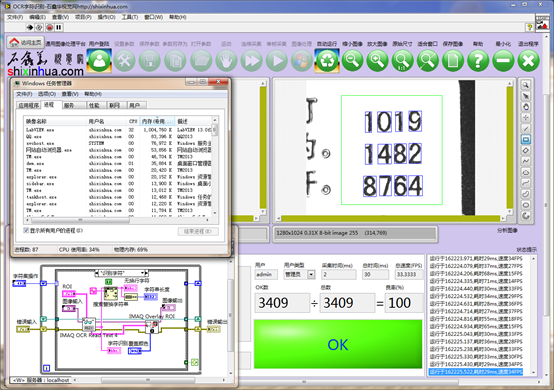This screenshot has height=390, width=554.
Task: Click the 适合窗口 fit window icon
Action: [x=428, y=61]
